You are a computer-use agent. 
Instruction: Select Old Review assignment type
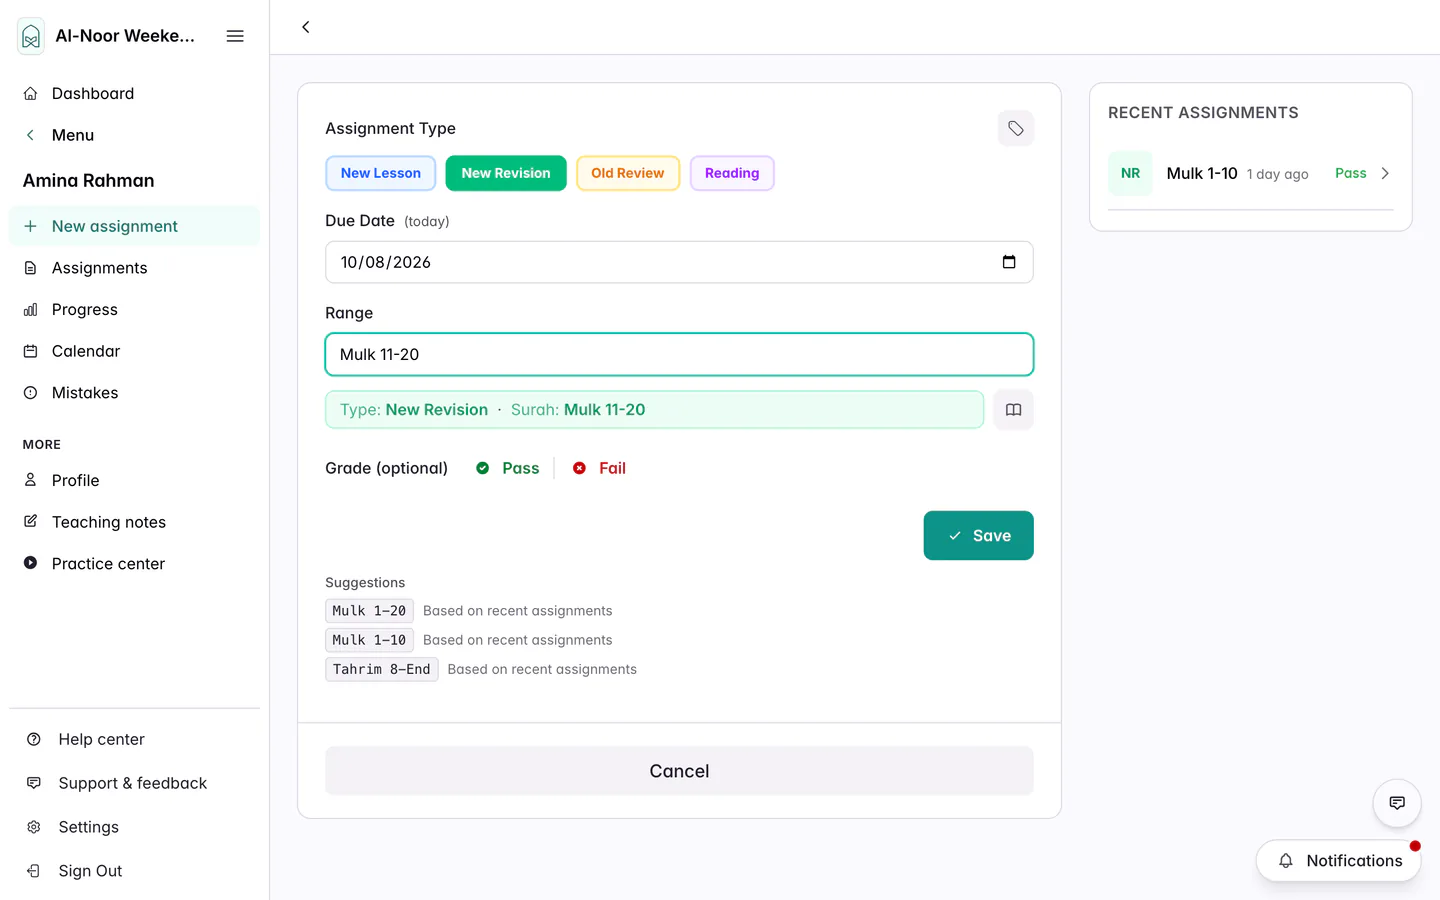pyautogui.click(x=628, y=173)
